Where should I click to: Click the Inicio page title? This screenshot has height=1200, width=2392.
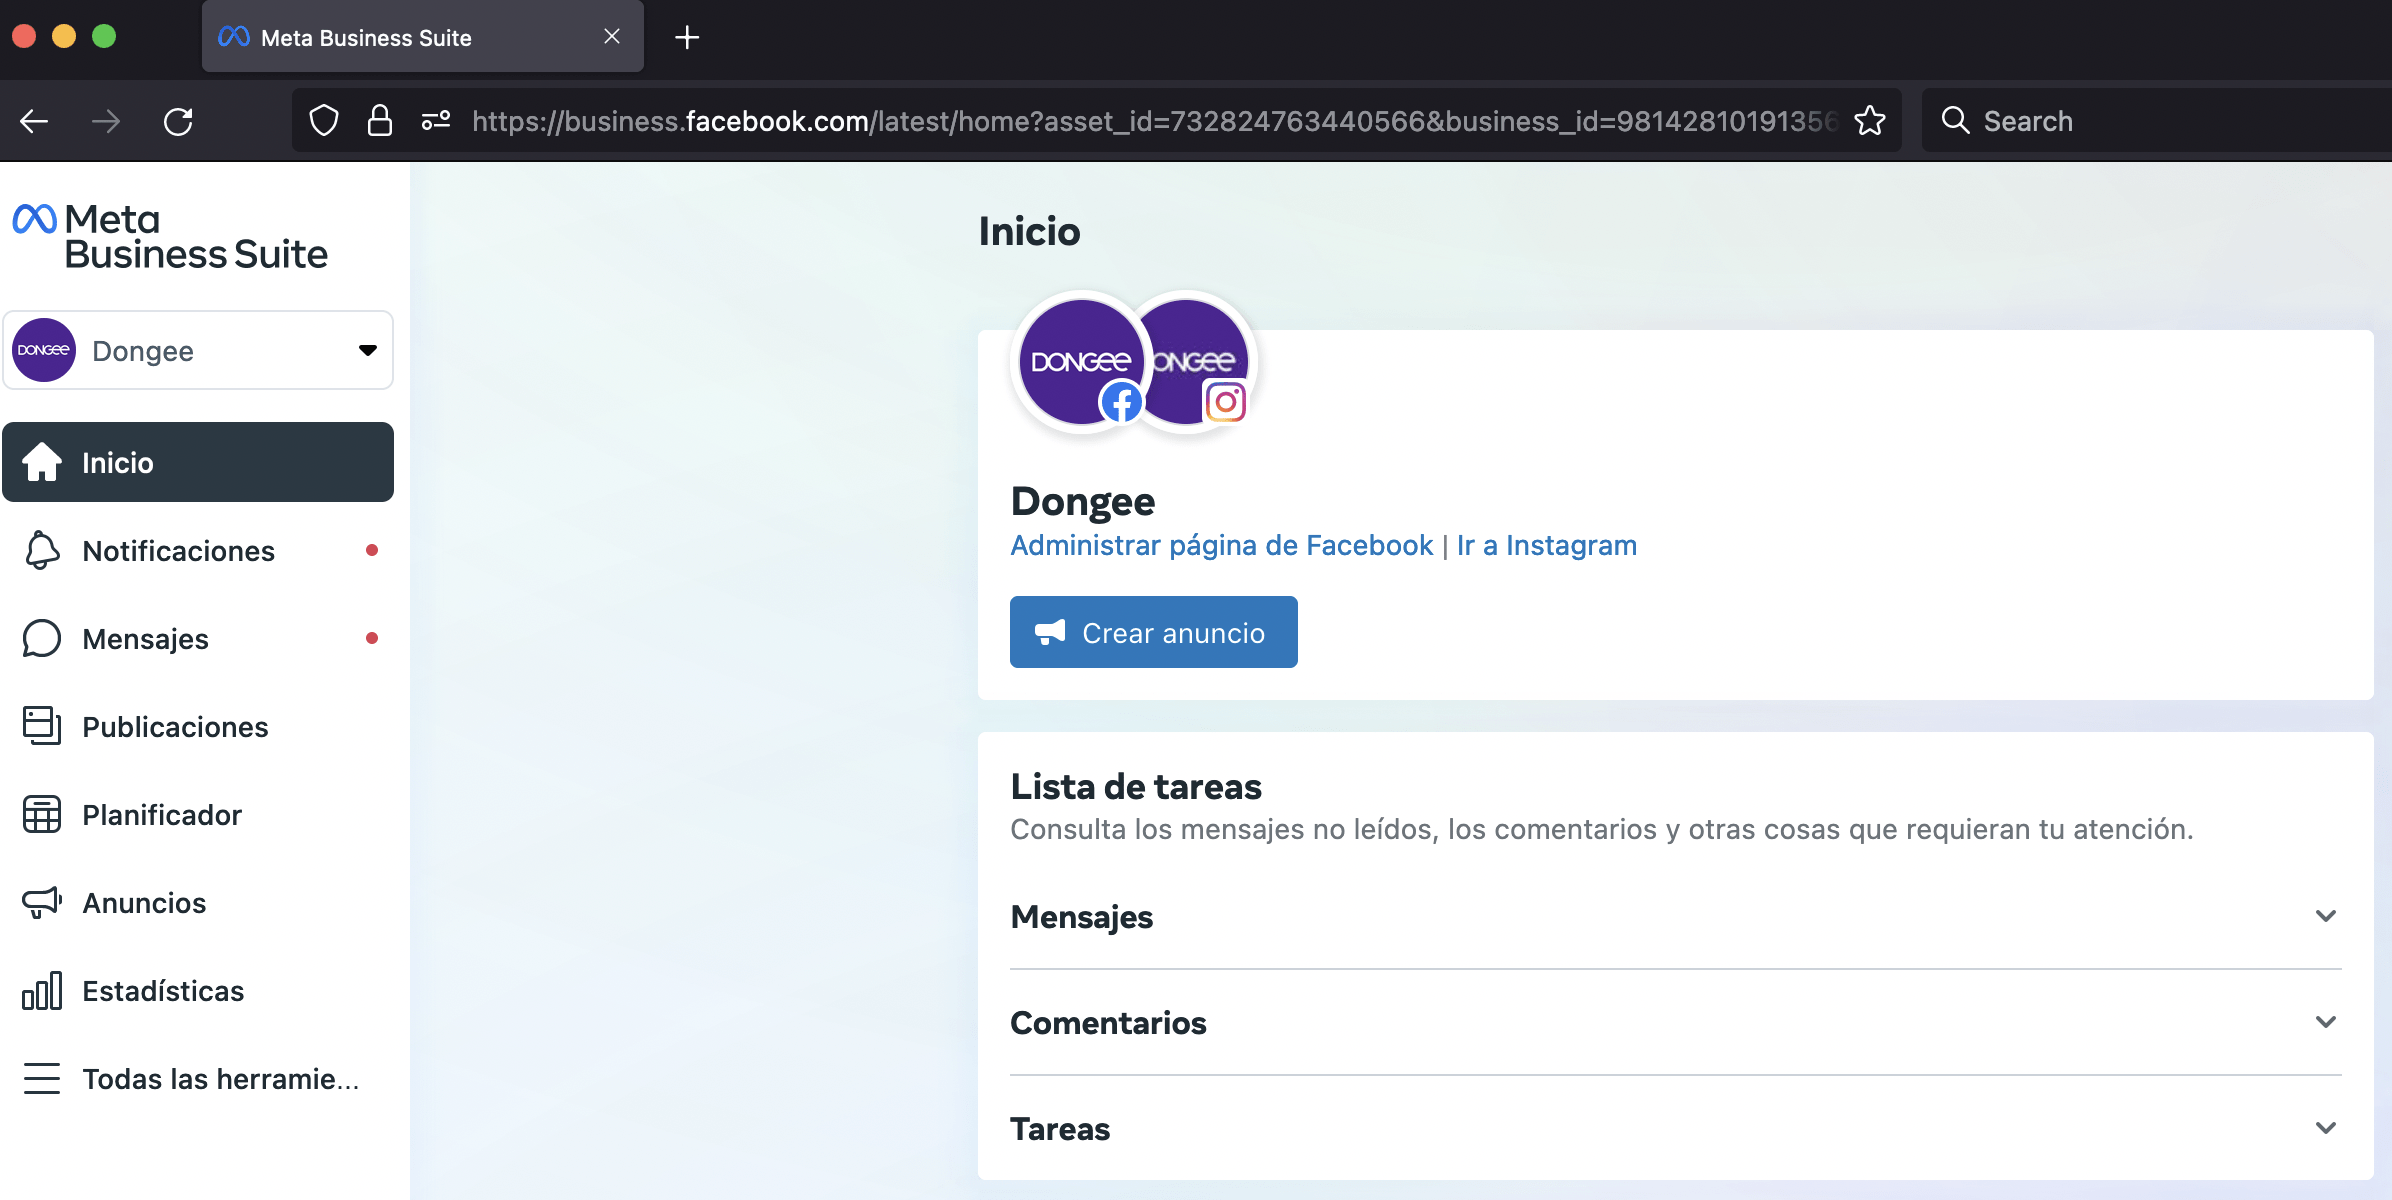[x=1029, y=231]
